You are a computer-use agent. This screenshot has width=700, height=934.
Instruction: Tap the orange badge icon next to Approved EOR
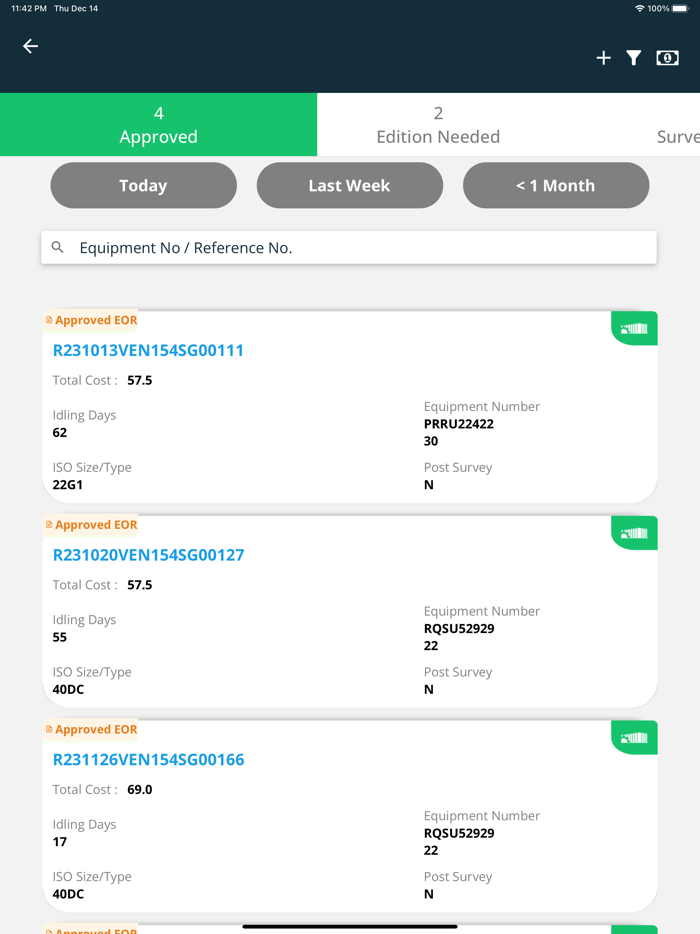click(48, 320)
